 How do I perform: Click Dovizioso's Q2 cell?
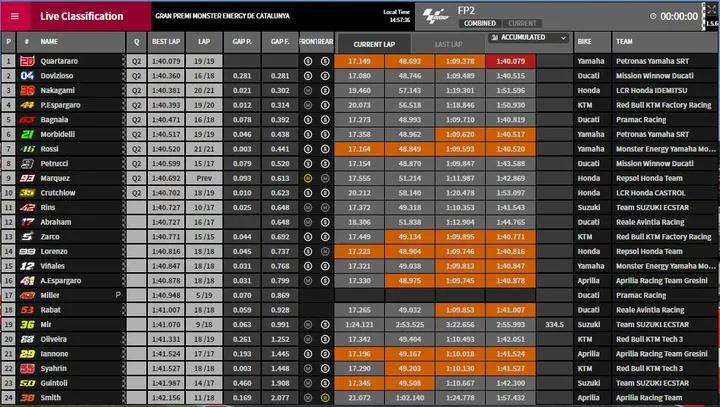point(136,76)
